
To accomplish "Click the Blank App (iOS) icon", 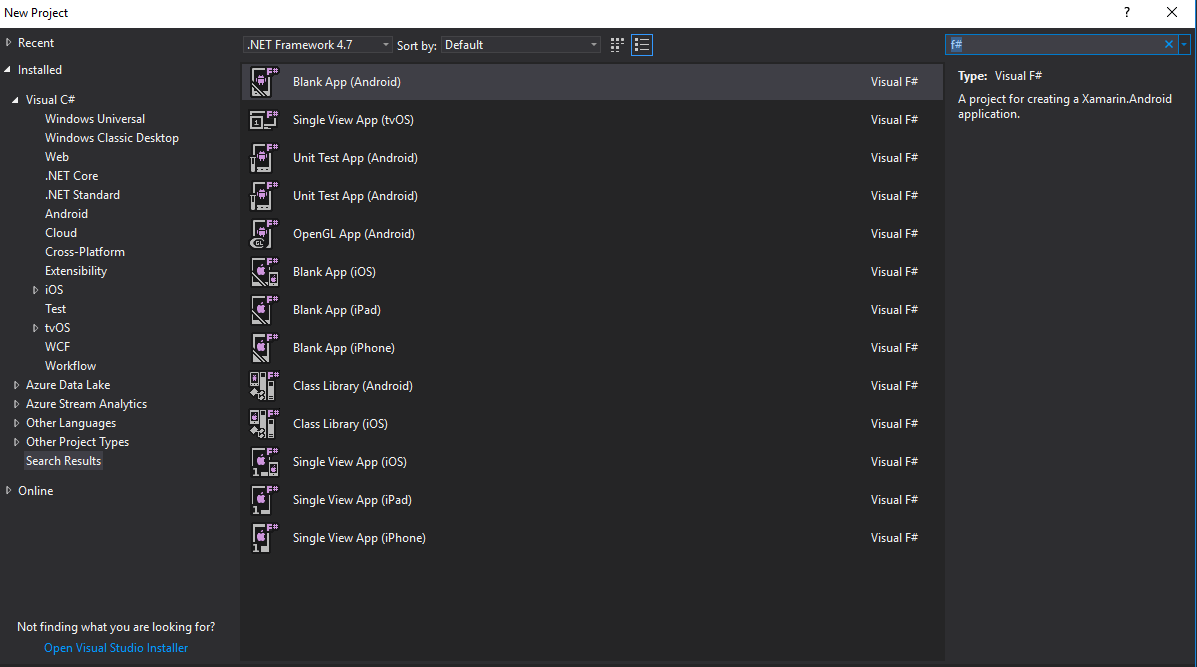I will [x=264, y=272].
